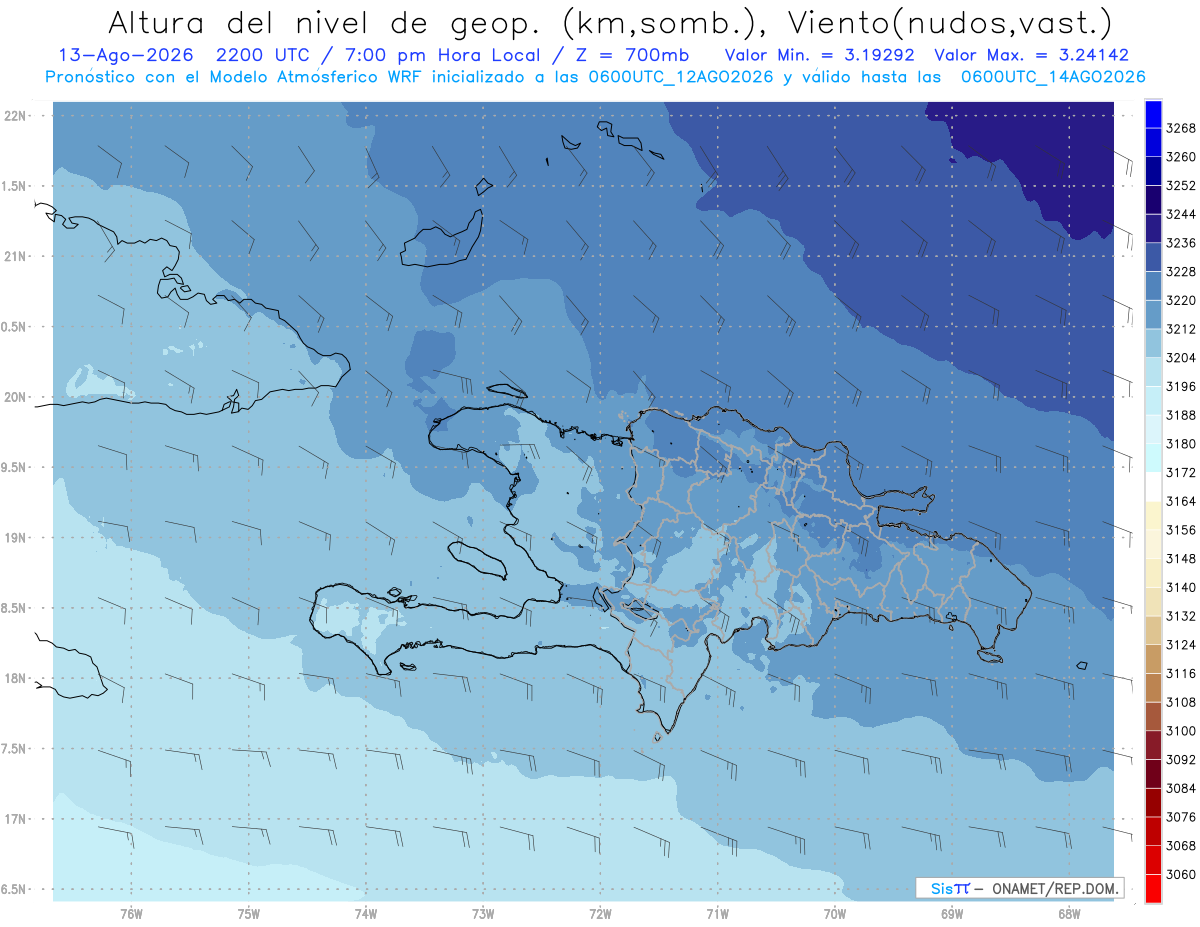This screenshot has height=927, width=1200.
Task: Pick the legend swatch between 3236 and 3228
Action: point(1153,257)
